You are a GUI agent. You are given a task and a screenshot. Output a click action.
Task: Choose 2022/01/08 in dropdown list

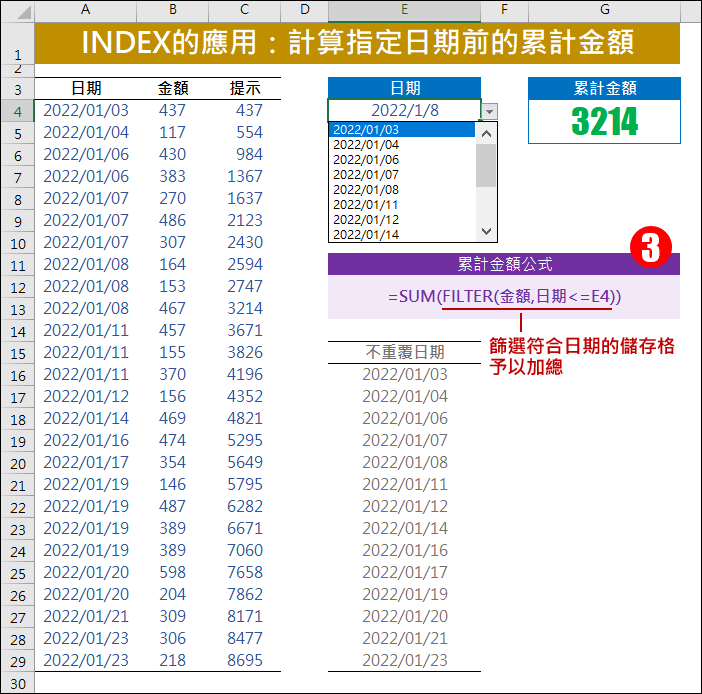pyautogui.click(x=402, y=190)
